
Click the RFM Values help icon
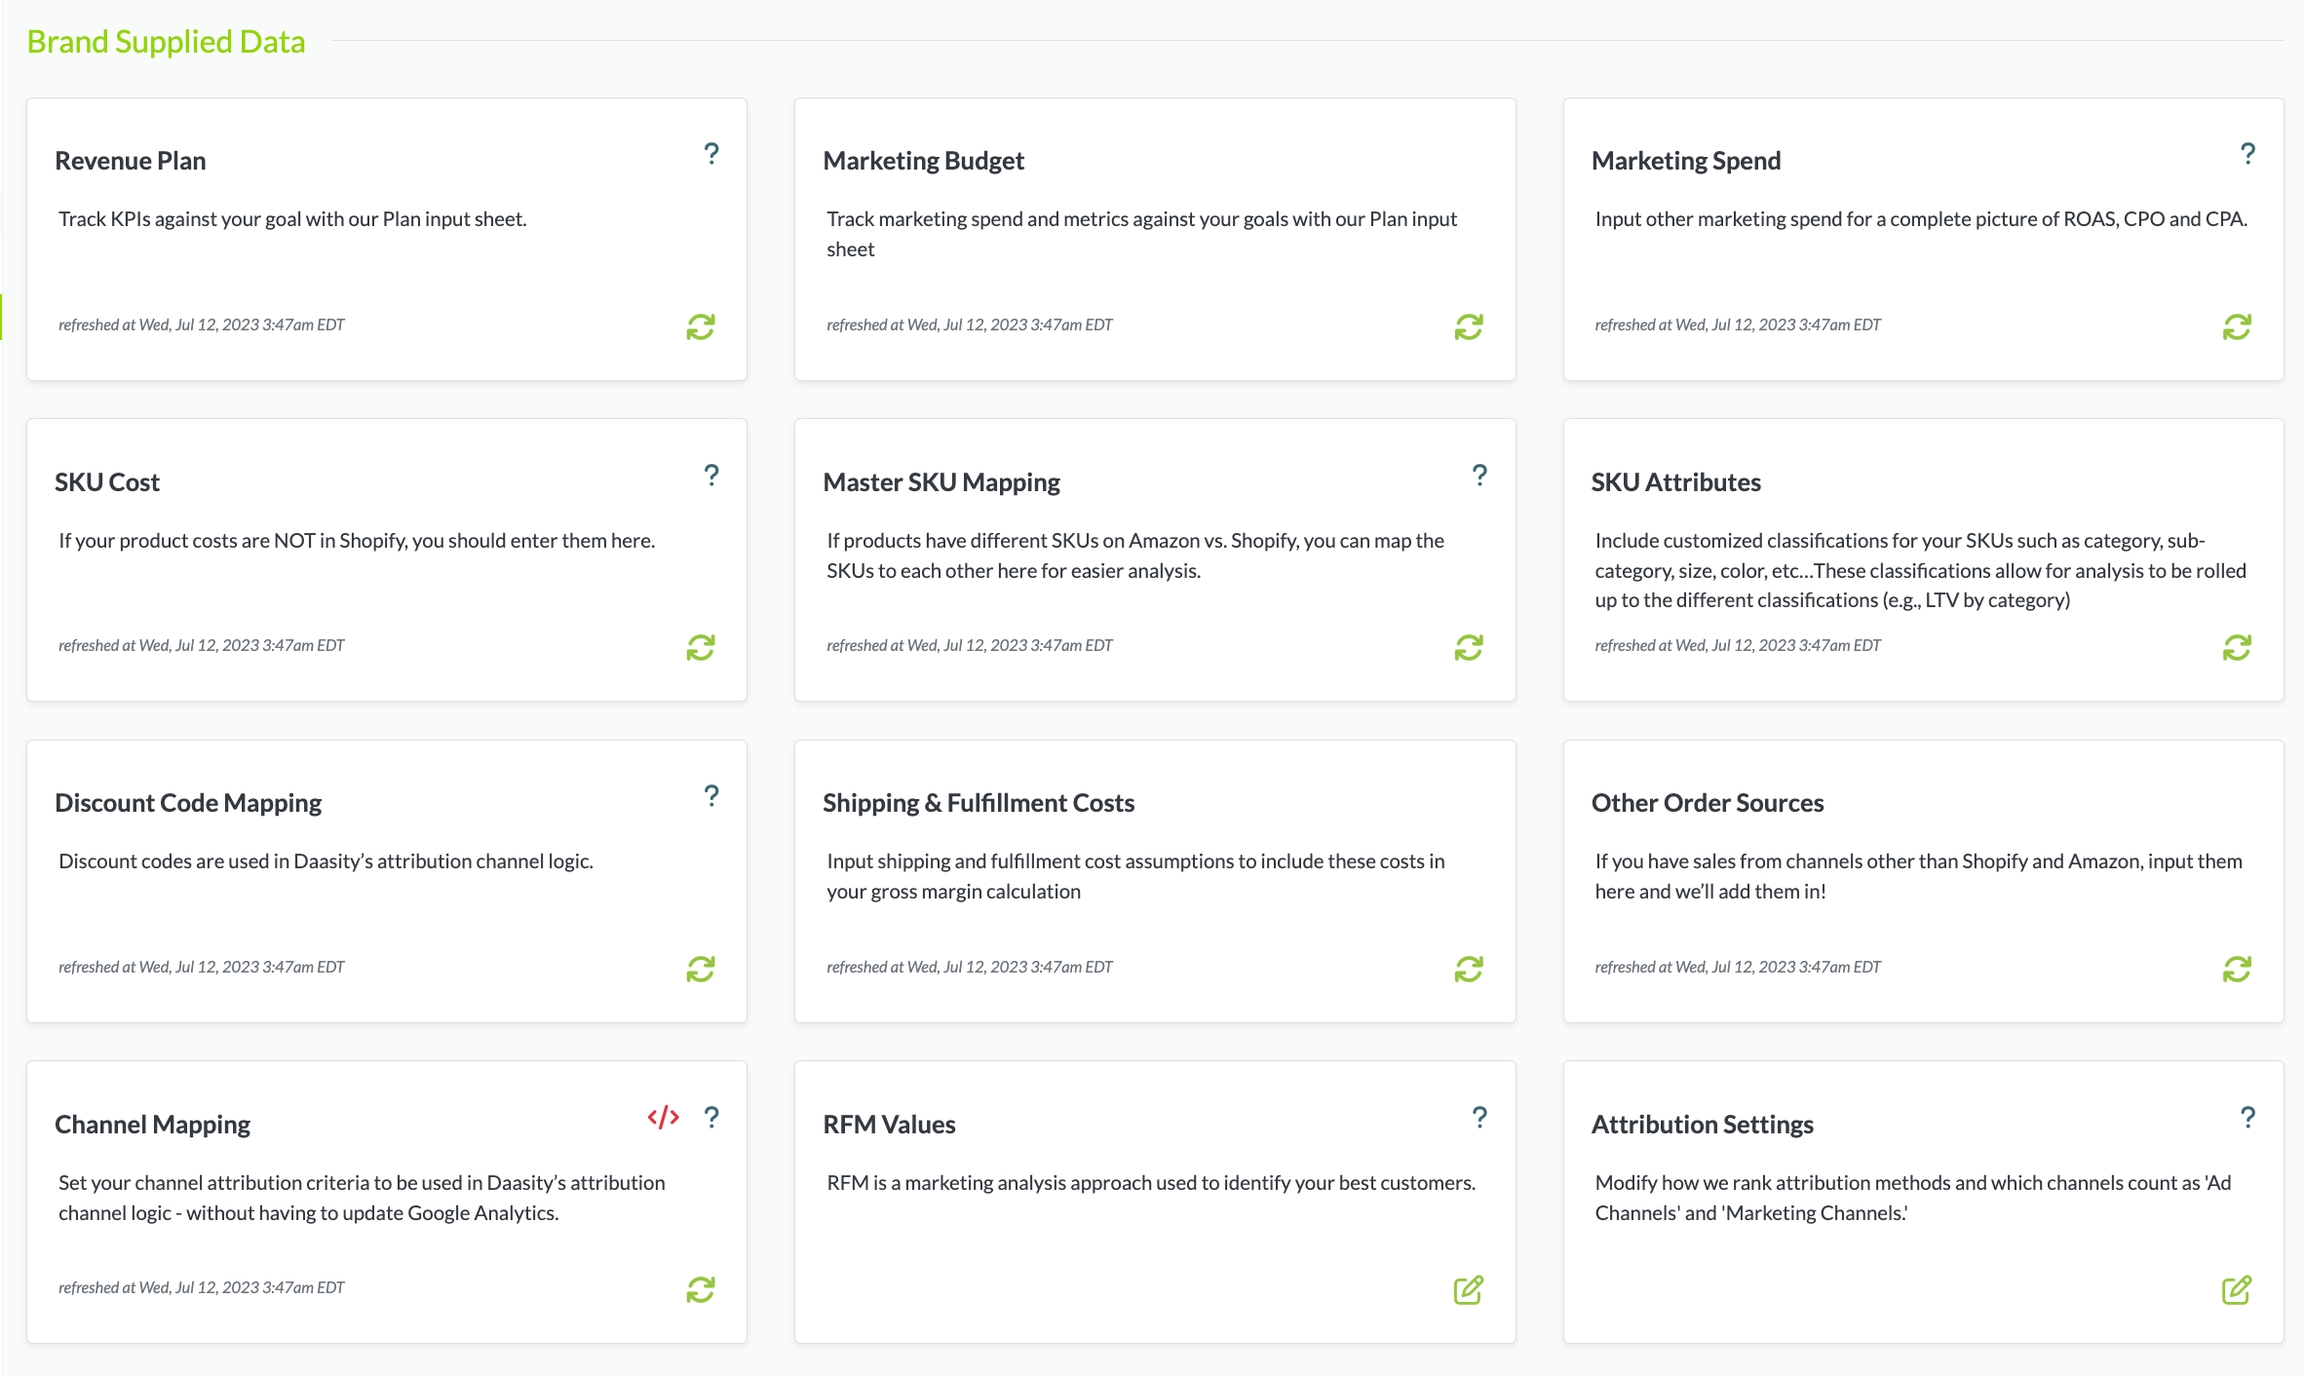1479,1117
